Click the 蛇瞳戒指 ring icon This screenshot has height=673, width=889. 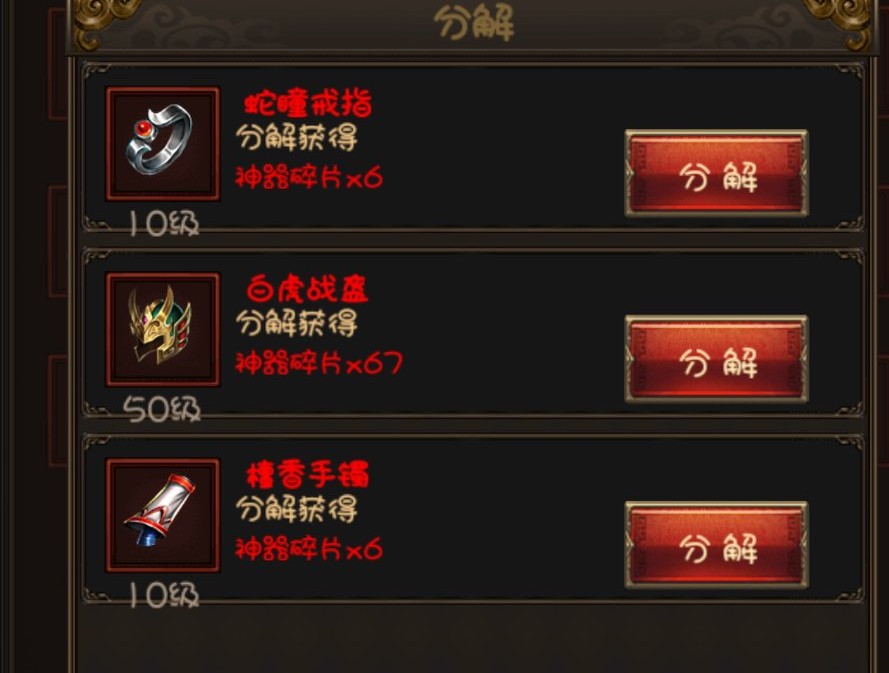click(x=163, y=143)
